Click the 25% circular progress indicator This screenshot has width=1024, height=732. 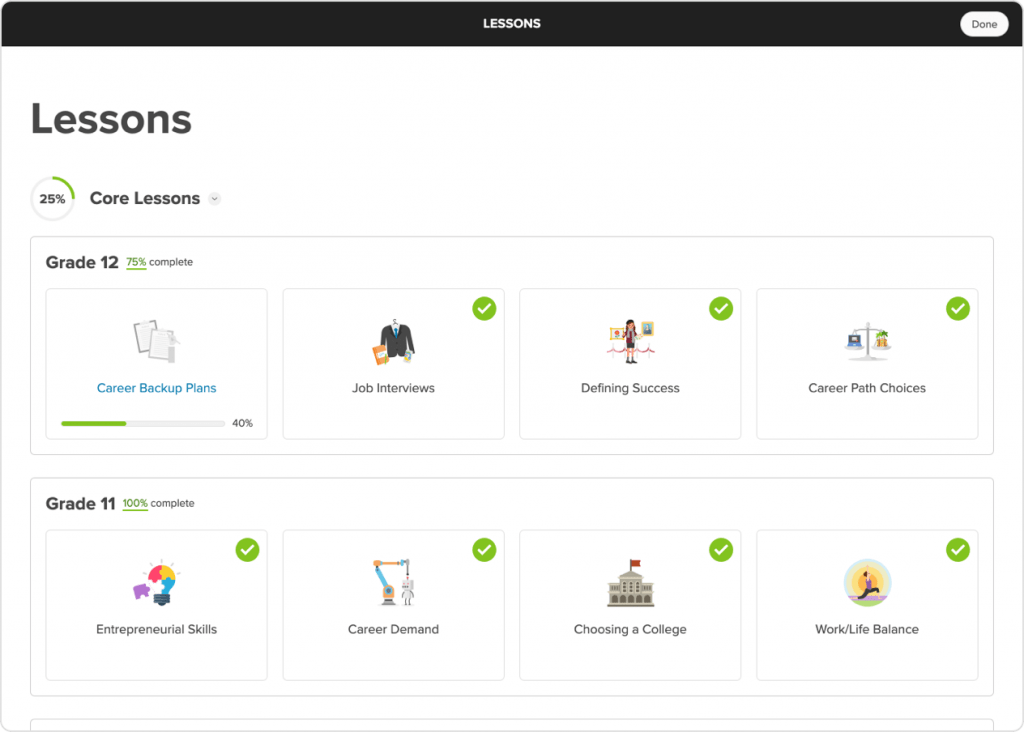click(52, 198)
